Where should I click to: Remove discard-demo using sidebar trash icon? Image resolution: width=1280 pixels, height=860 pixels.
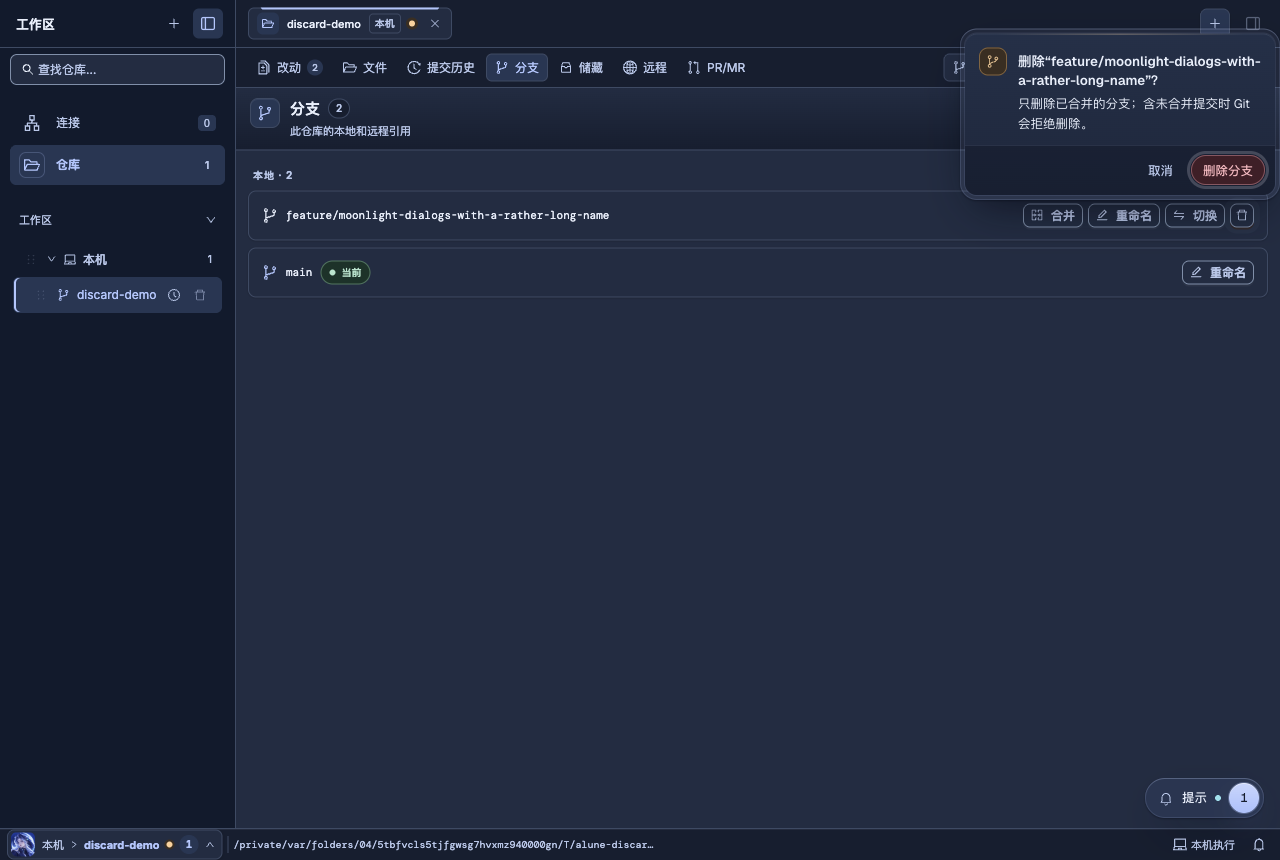[200, 295]
